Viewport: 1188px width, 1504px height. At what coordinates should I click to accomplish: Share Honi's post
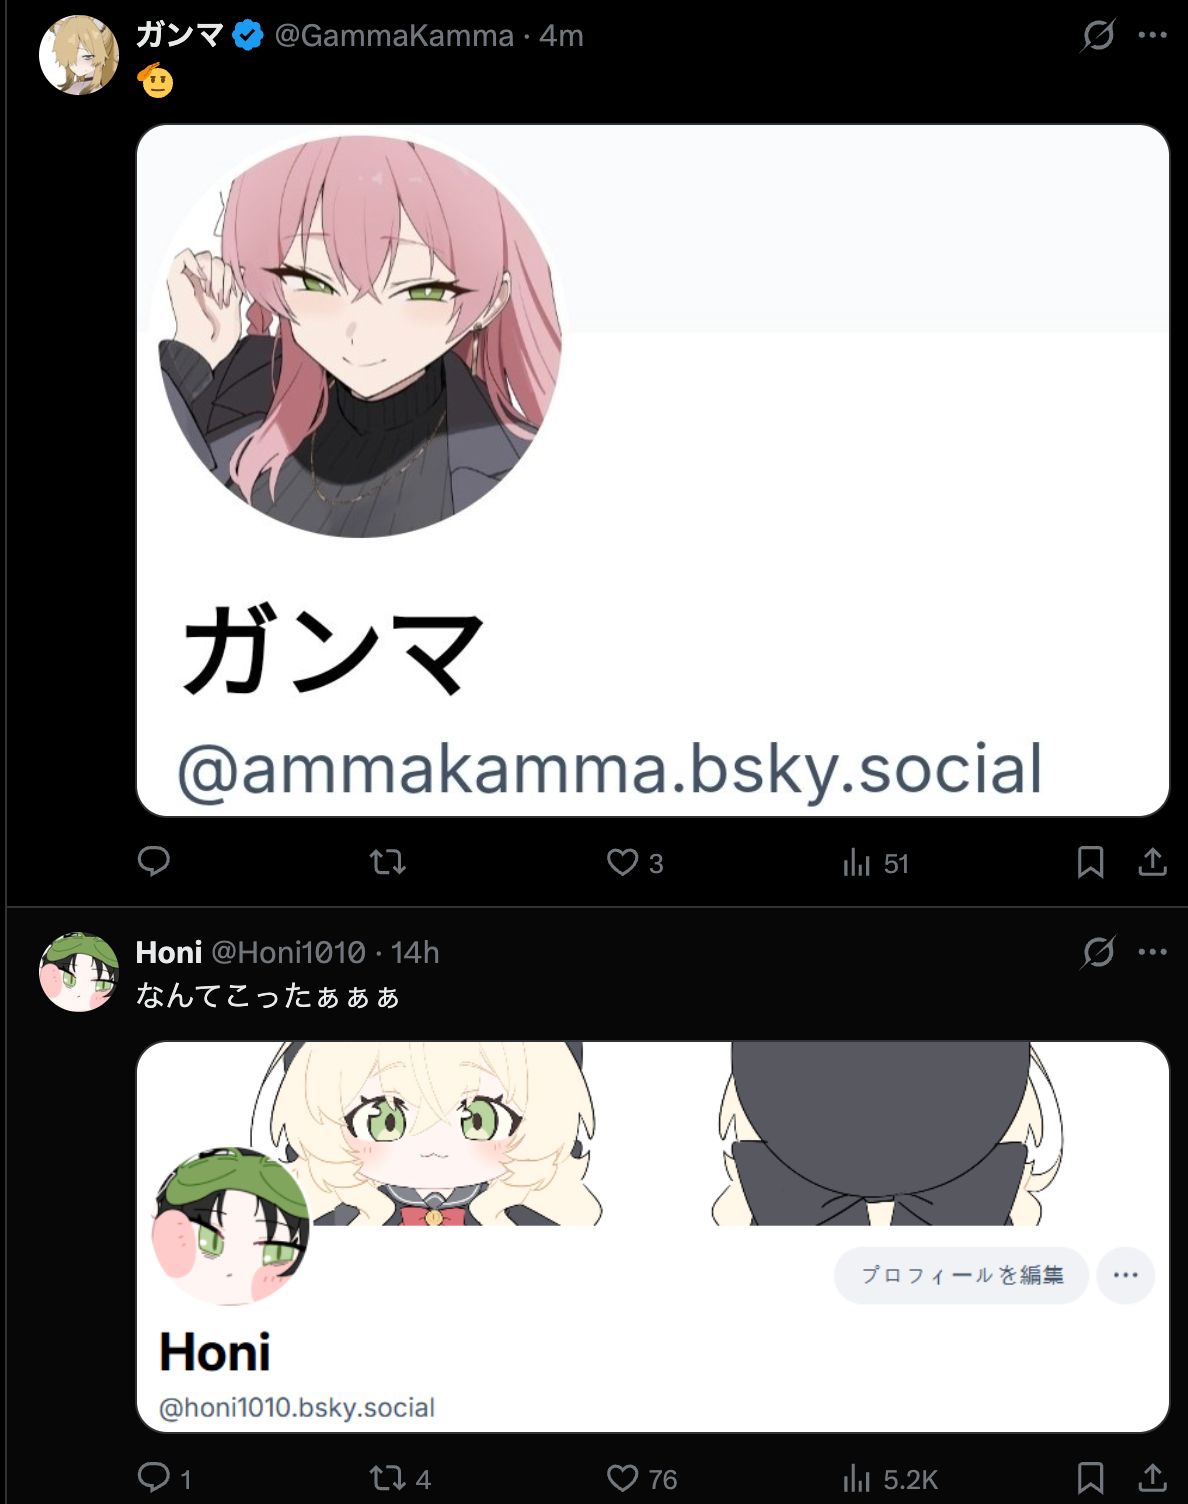coord(1152,1478)
